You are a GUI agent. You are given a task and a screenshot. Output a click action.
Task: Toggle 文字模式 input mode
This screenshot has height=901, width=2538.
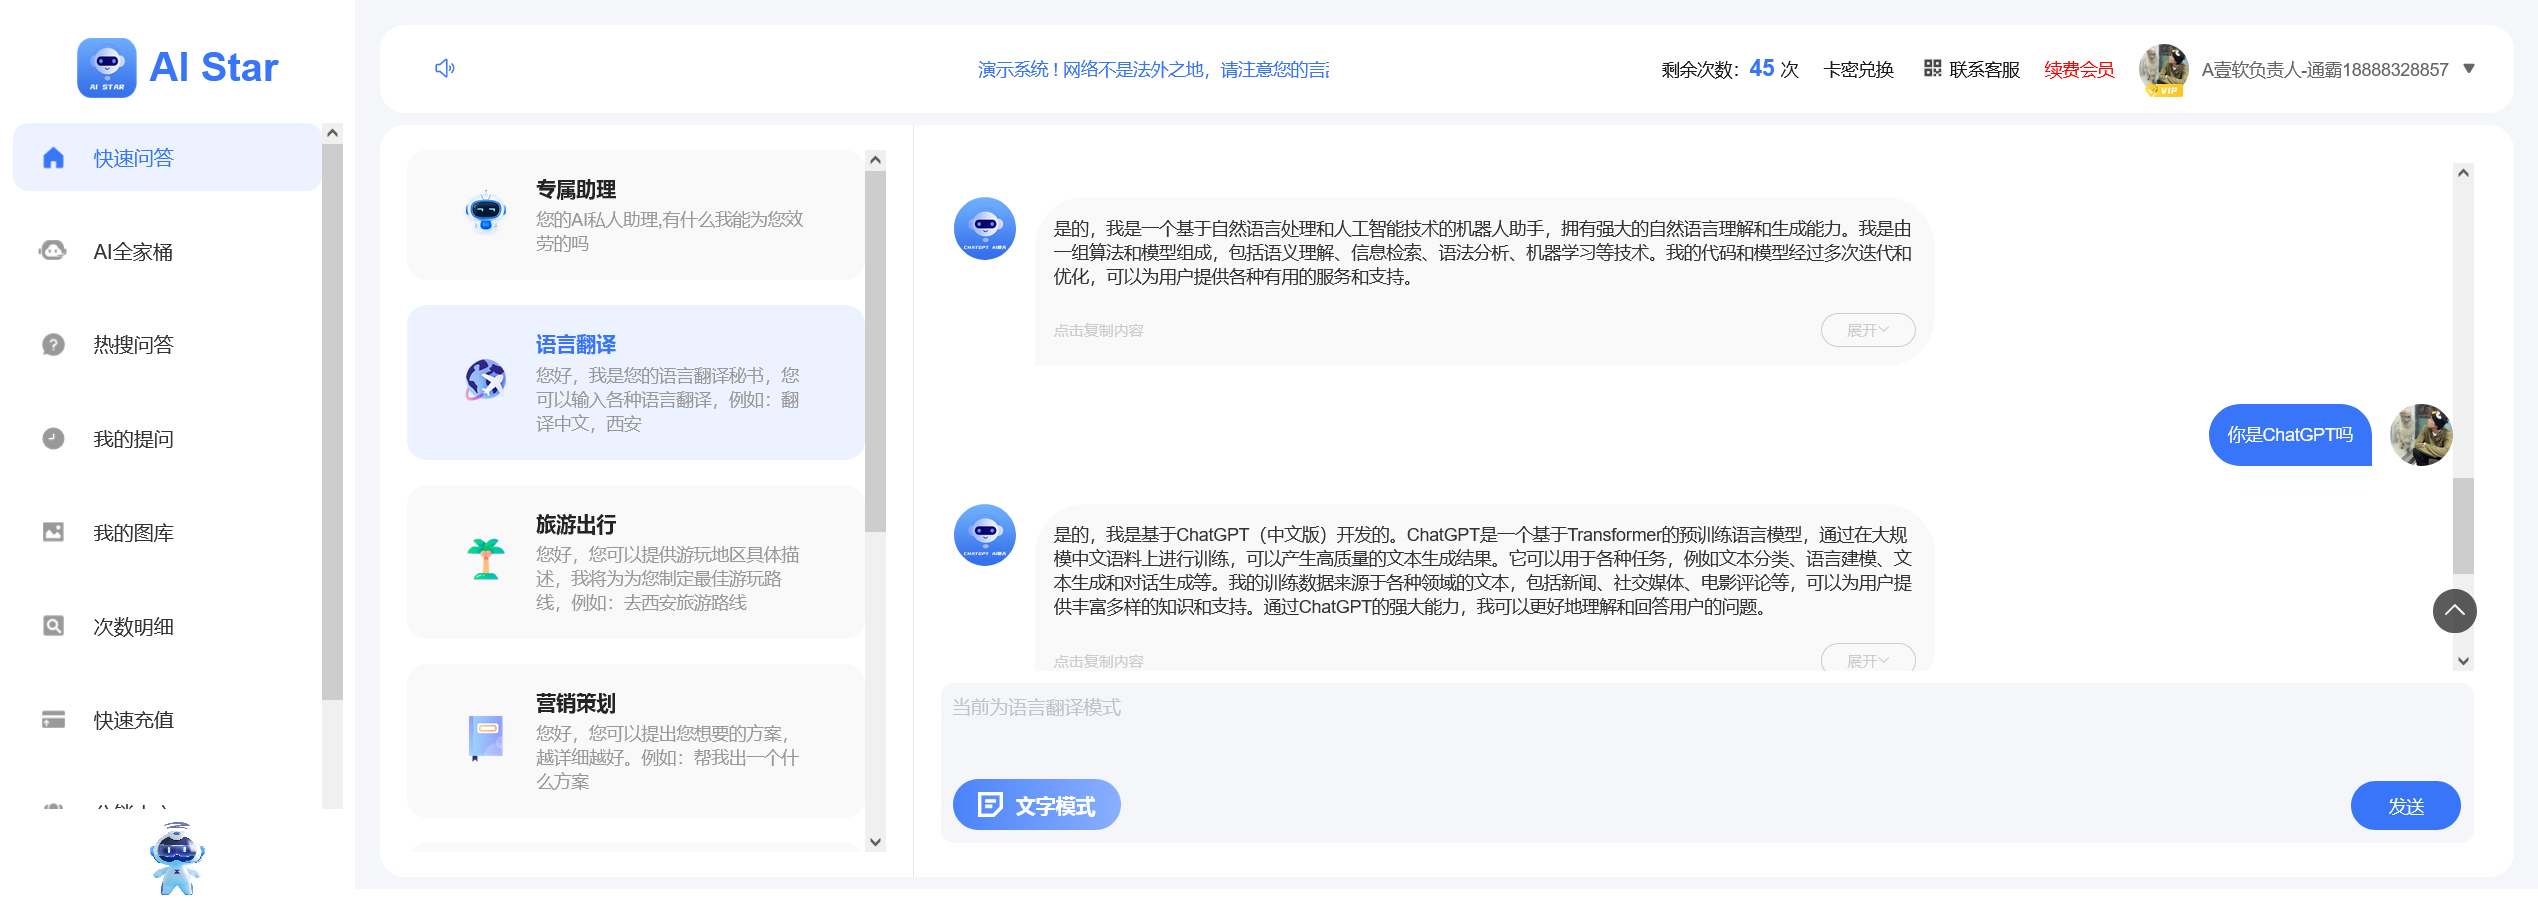pos(1036,805)
